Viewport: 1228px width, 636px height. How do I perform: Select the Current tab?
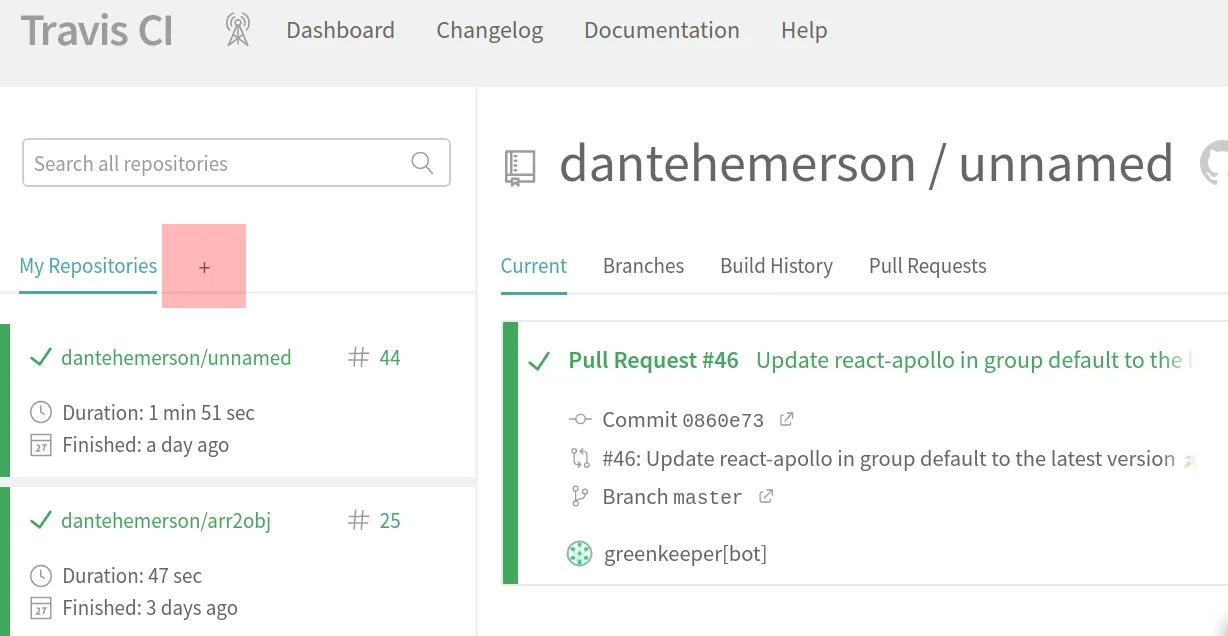click(534, 266)
